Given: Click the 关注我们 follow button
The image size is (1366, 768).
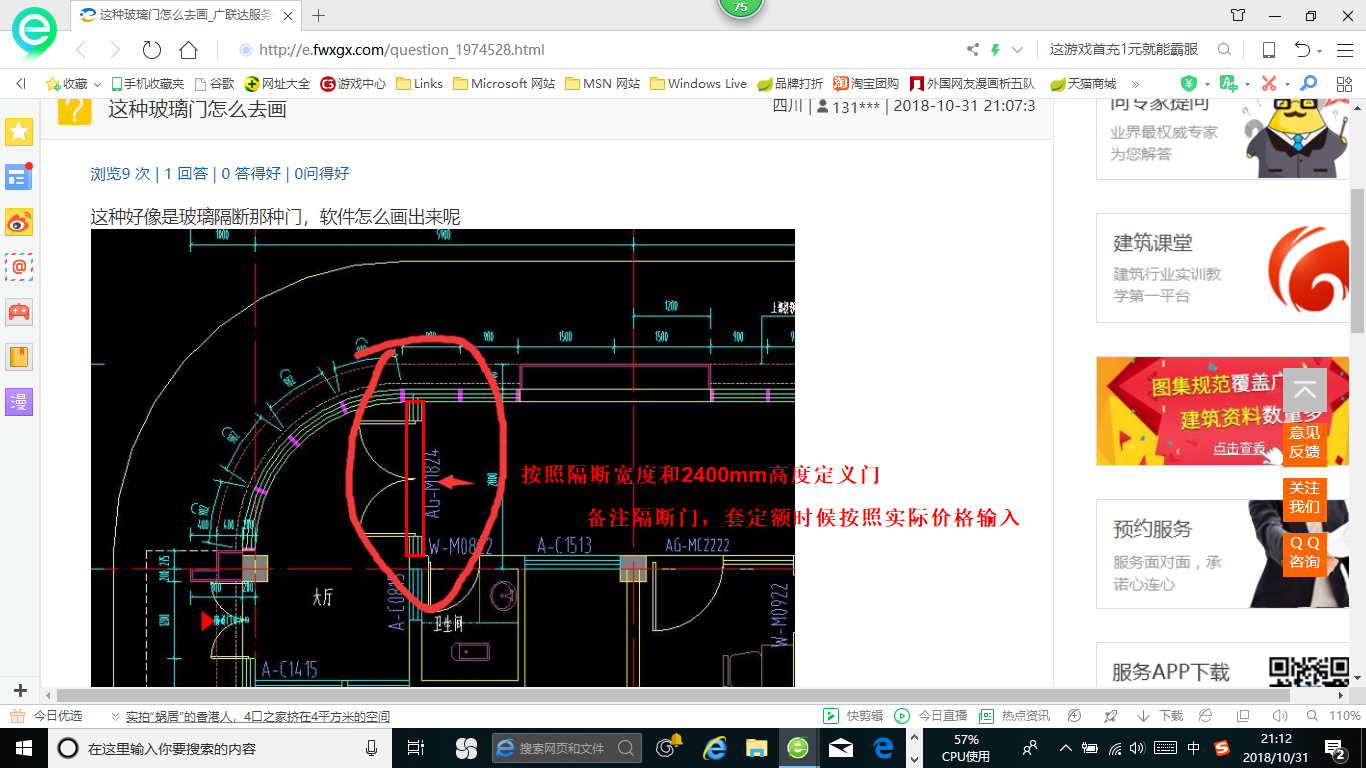Looking at the screenshot, I should (x=1304, y=497).
